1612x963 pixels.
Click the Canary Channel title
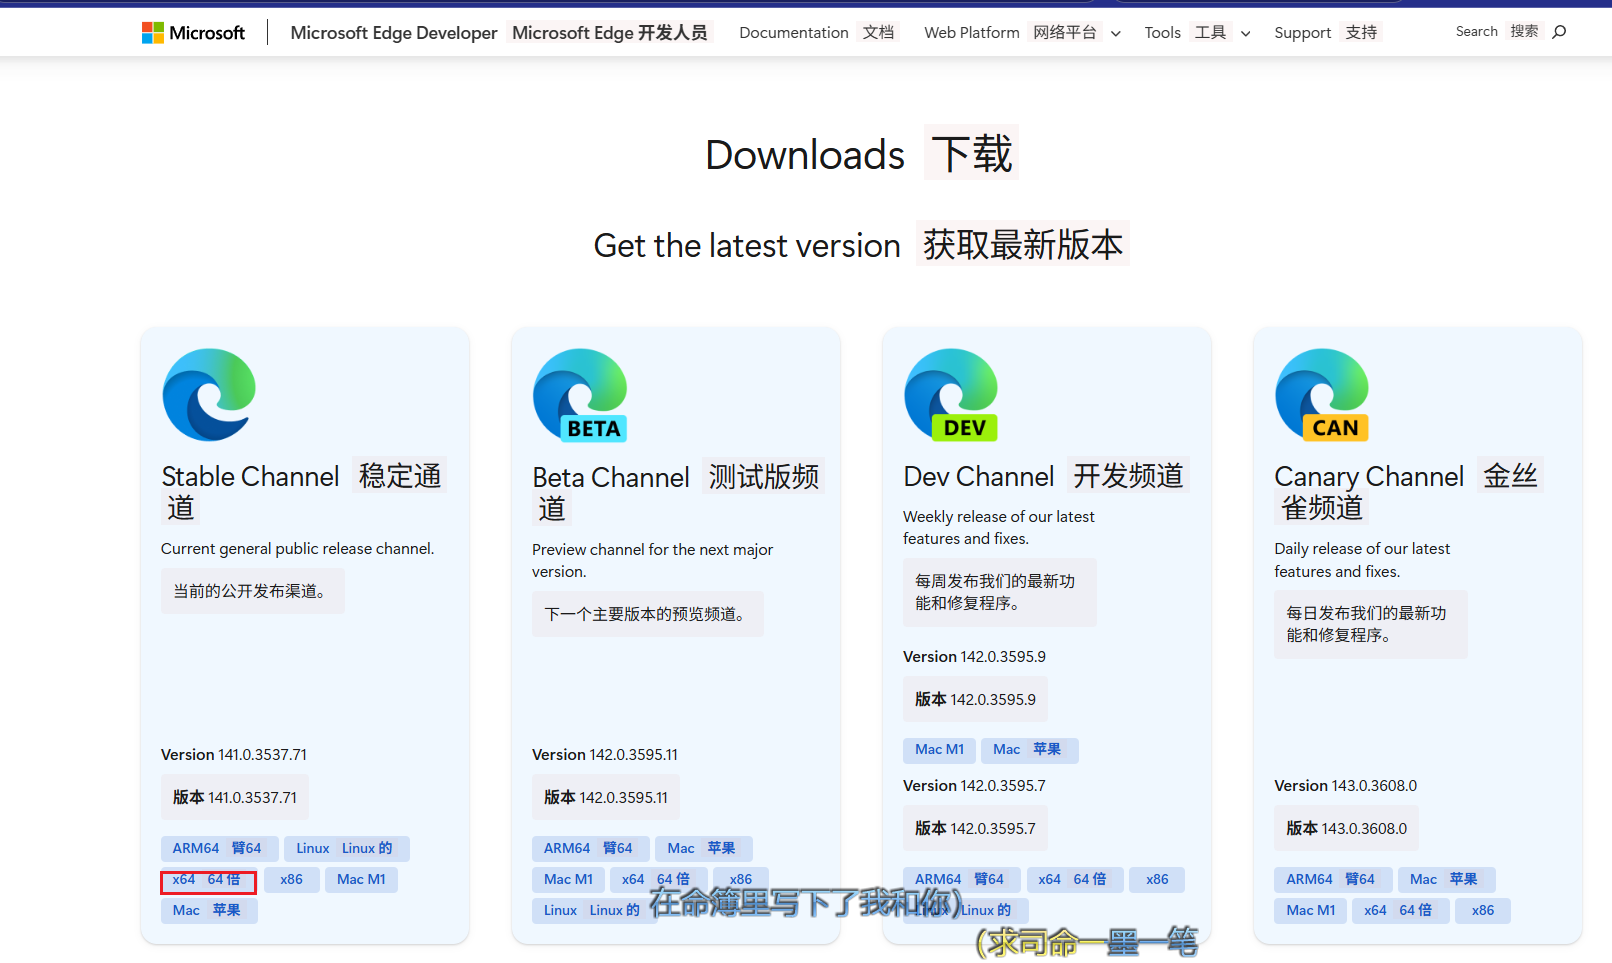(x=1408, y=491)
